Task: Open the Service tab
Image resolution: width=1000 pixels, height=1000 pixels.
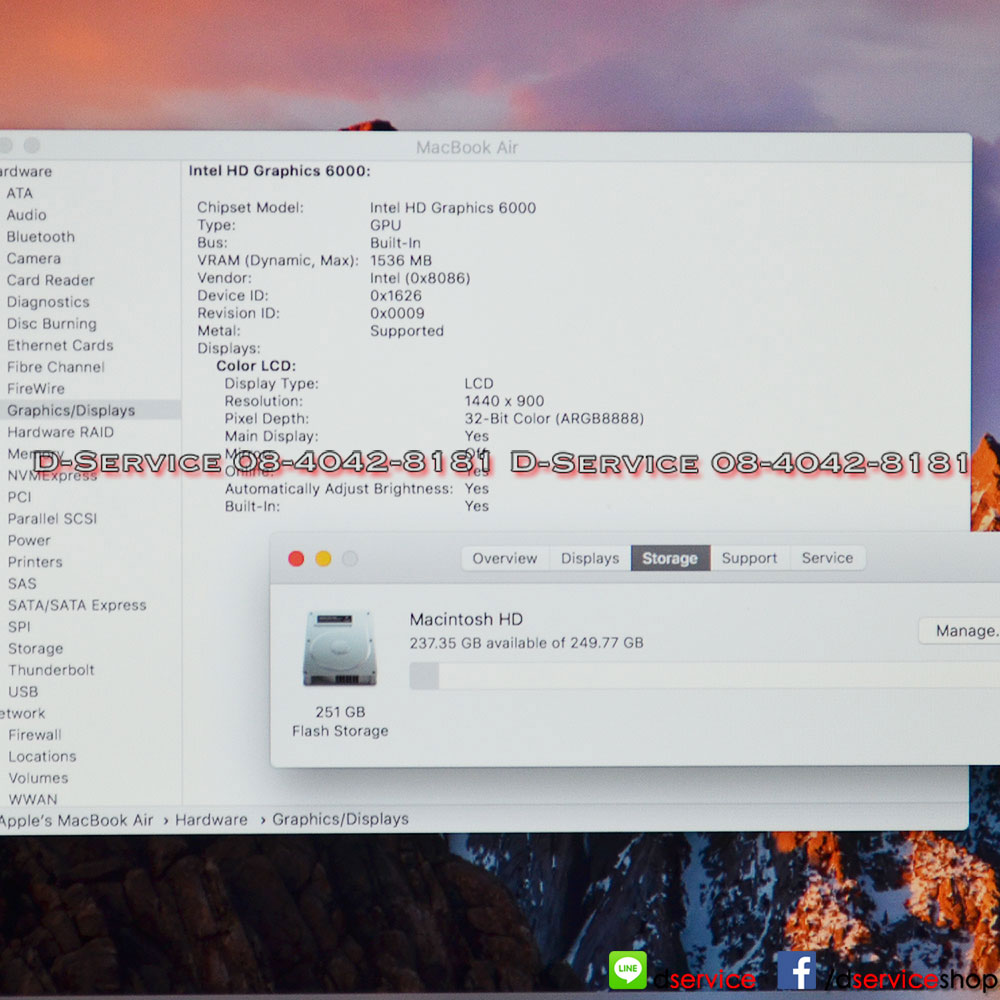Action: click(827, 558)
